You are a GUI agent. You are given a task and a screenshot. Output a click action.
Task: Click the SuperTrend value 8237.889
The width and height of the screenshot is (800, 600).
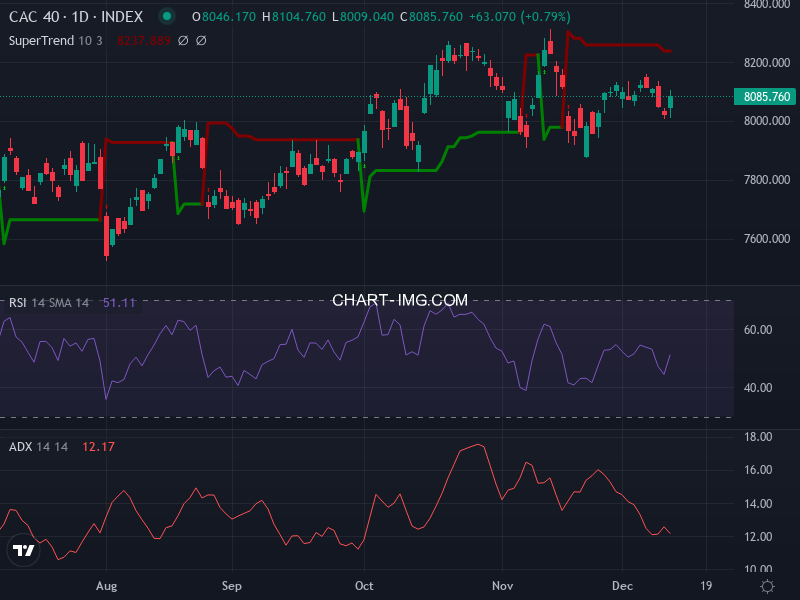point(144,41)
